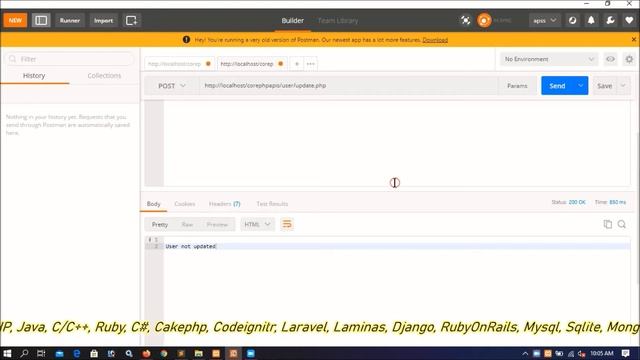Screen dimensions: 640x360
Task: Click the Download link in banner
Action: pos(435,40)
